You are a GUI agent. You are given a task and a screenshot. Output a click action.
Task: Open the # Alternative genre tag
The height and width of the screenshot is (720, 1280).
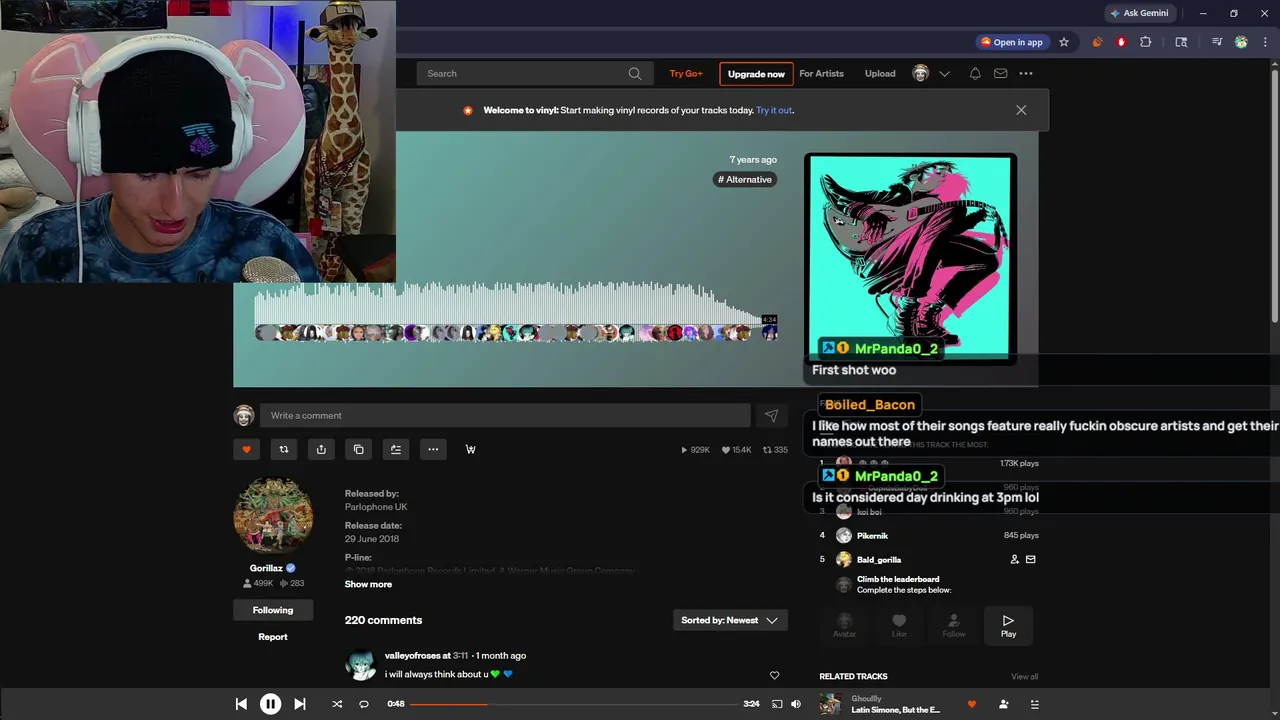coord(745,180)
